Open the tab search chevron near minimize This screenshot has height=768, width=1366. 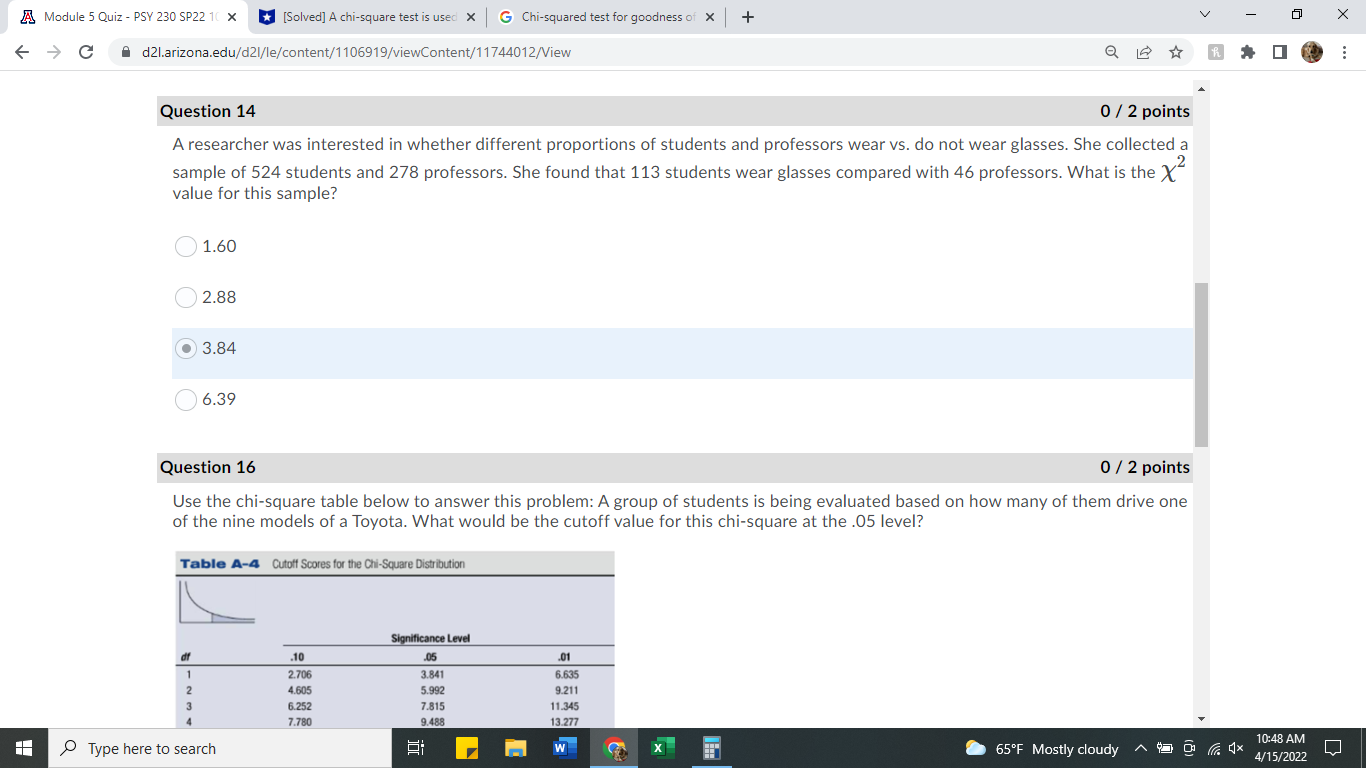point(1204,16)
